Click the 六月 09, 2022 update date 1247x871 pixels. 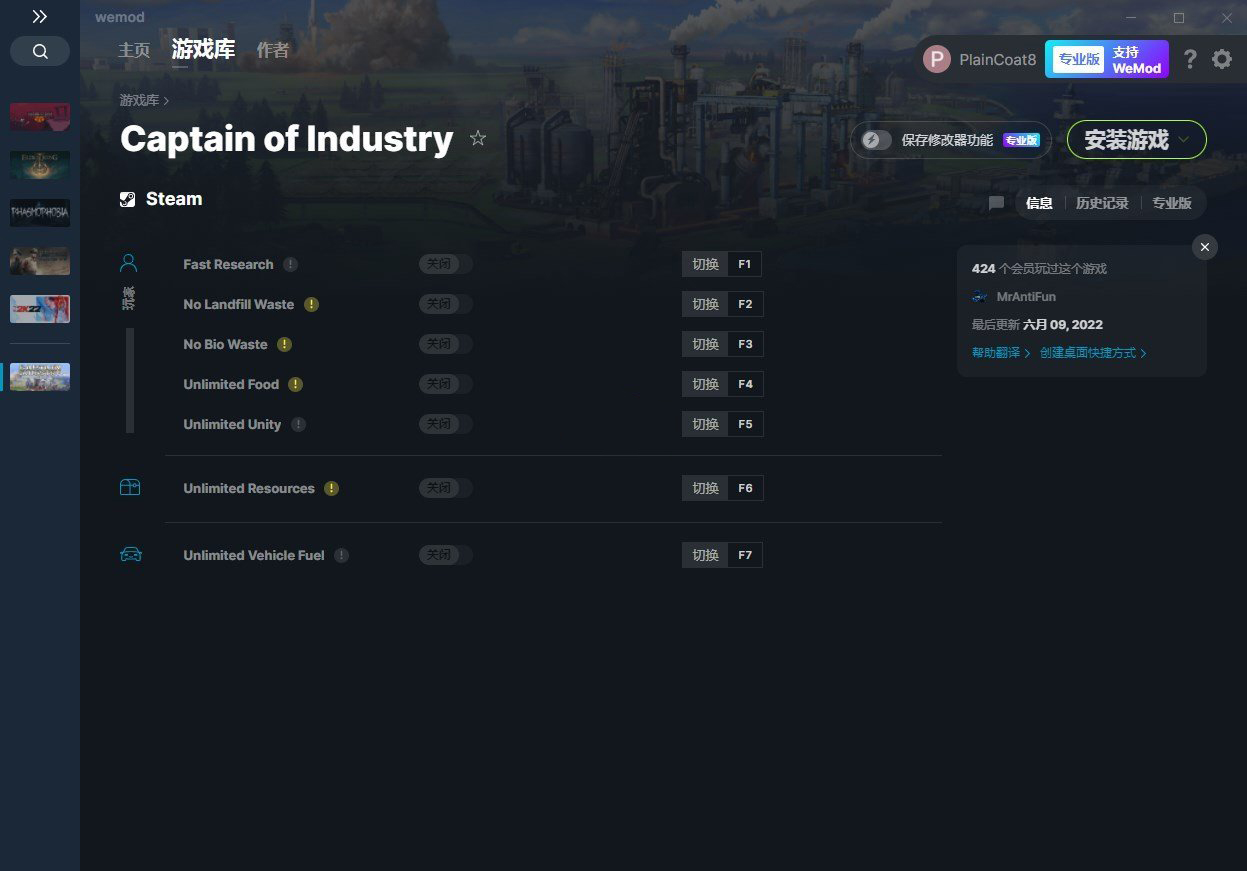point(1063,325)
